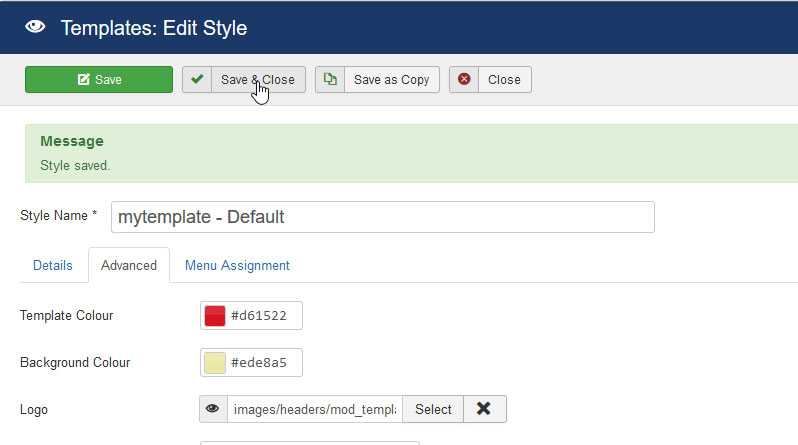Select the Advanced tab
The image size is (798, 445).
click(x=129, y=265)
